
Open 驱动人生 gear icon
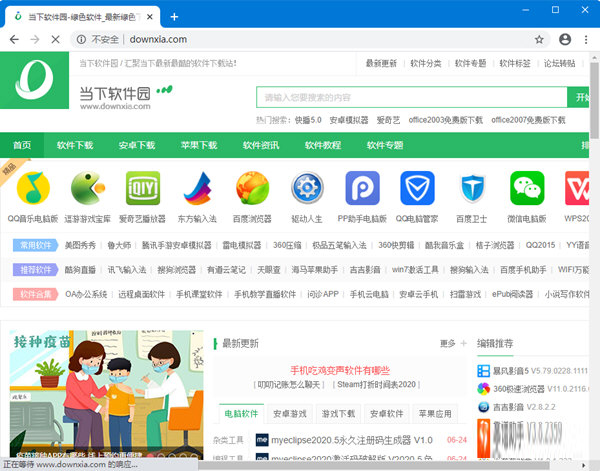[307, 188]
